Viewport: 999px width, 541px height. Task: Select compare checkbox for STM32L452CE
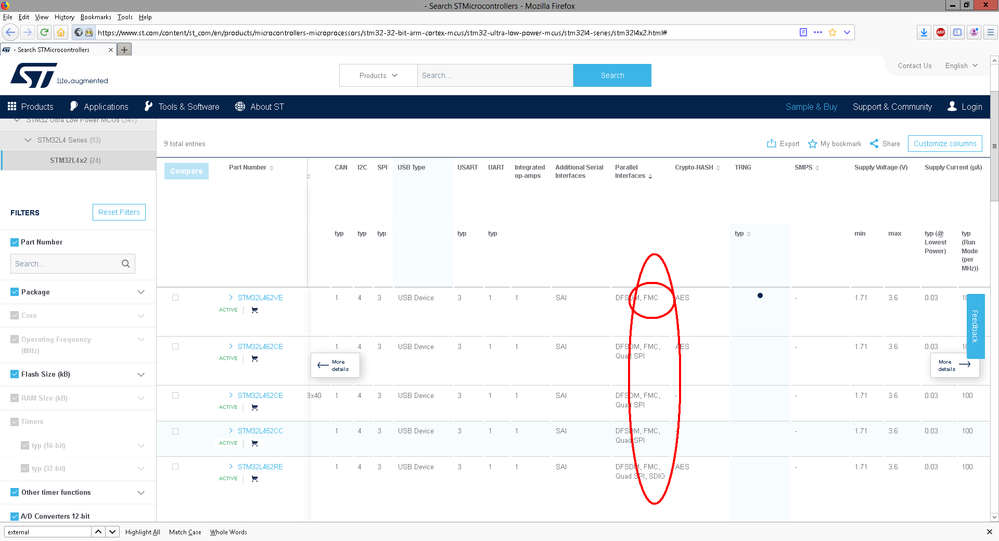(x=175, y=396)
